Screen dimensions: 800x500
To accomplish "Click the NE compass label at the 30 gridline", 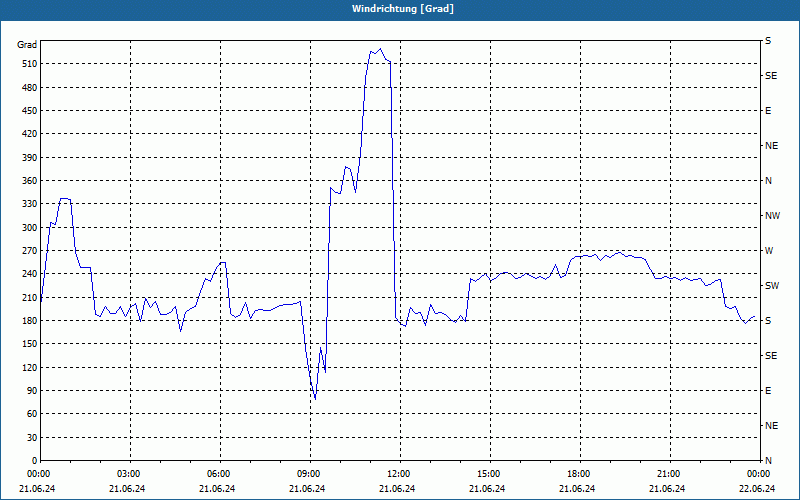I will pyautogui.click(x=771, y=426).
